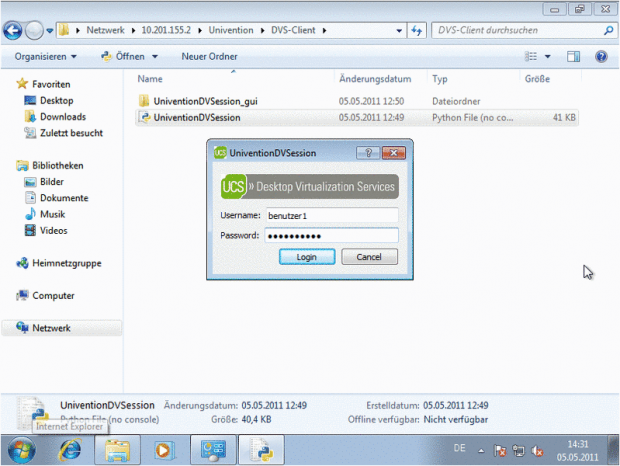Click the blue help icon in toolbar

pos(601,57)
